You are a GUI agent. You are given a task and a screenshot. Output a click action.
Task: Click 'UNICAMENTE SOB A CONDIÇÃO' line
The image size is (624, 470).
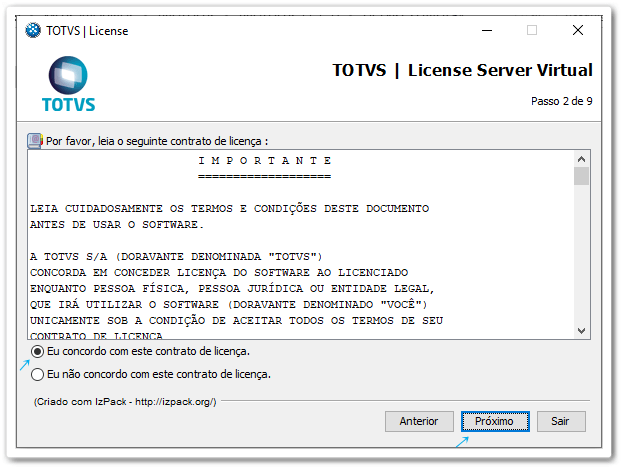pyautogui.click(x=236, y=320)
